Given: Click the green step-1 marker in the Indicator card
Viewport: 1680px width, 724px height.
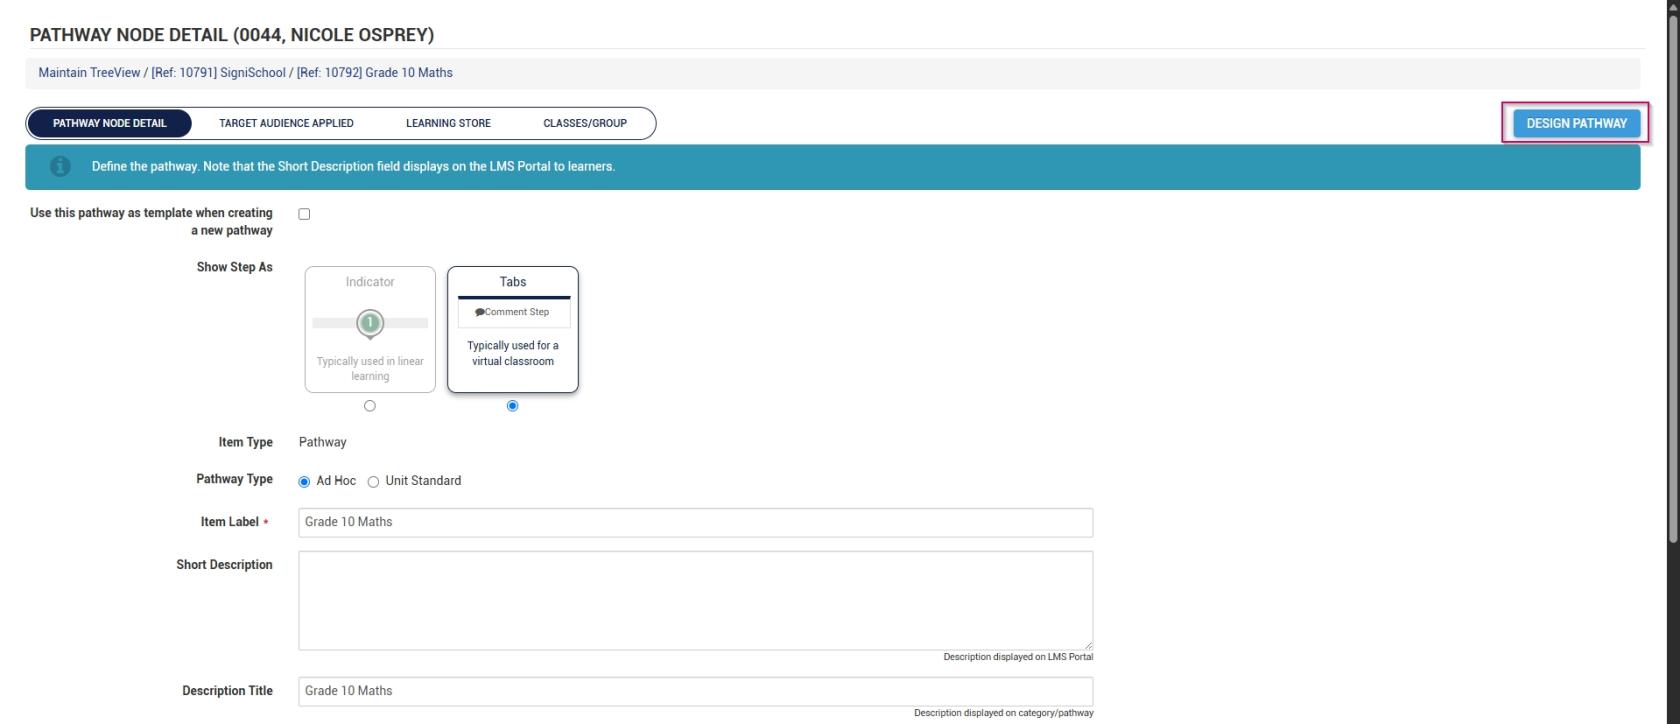Looking at the screenshot, I should point(370,323).
